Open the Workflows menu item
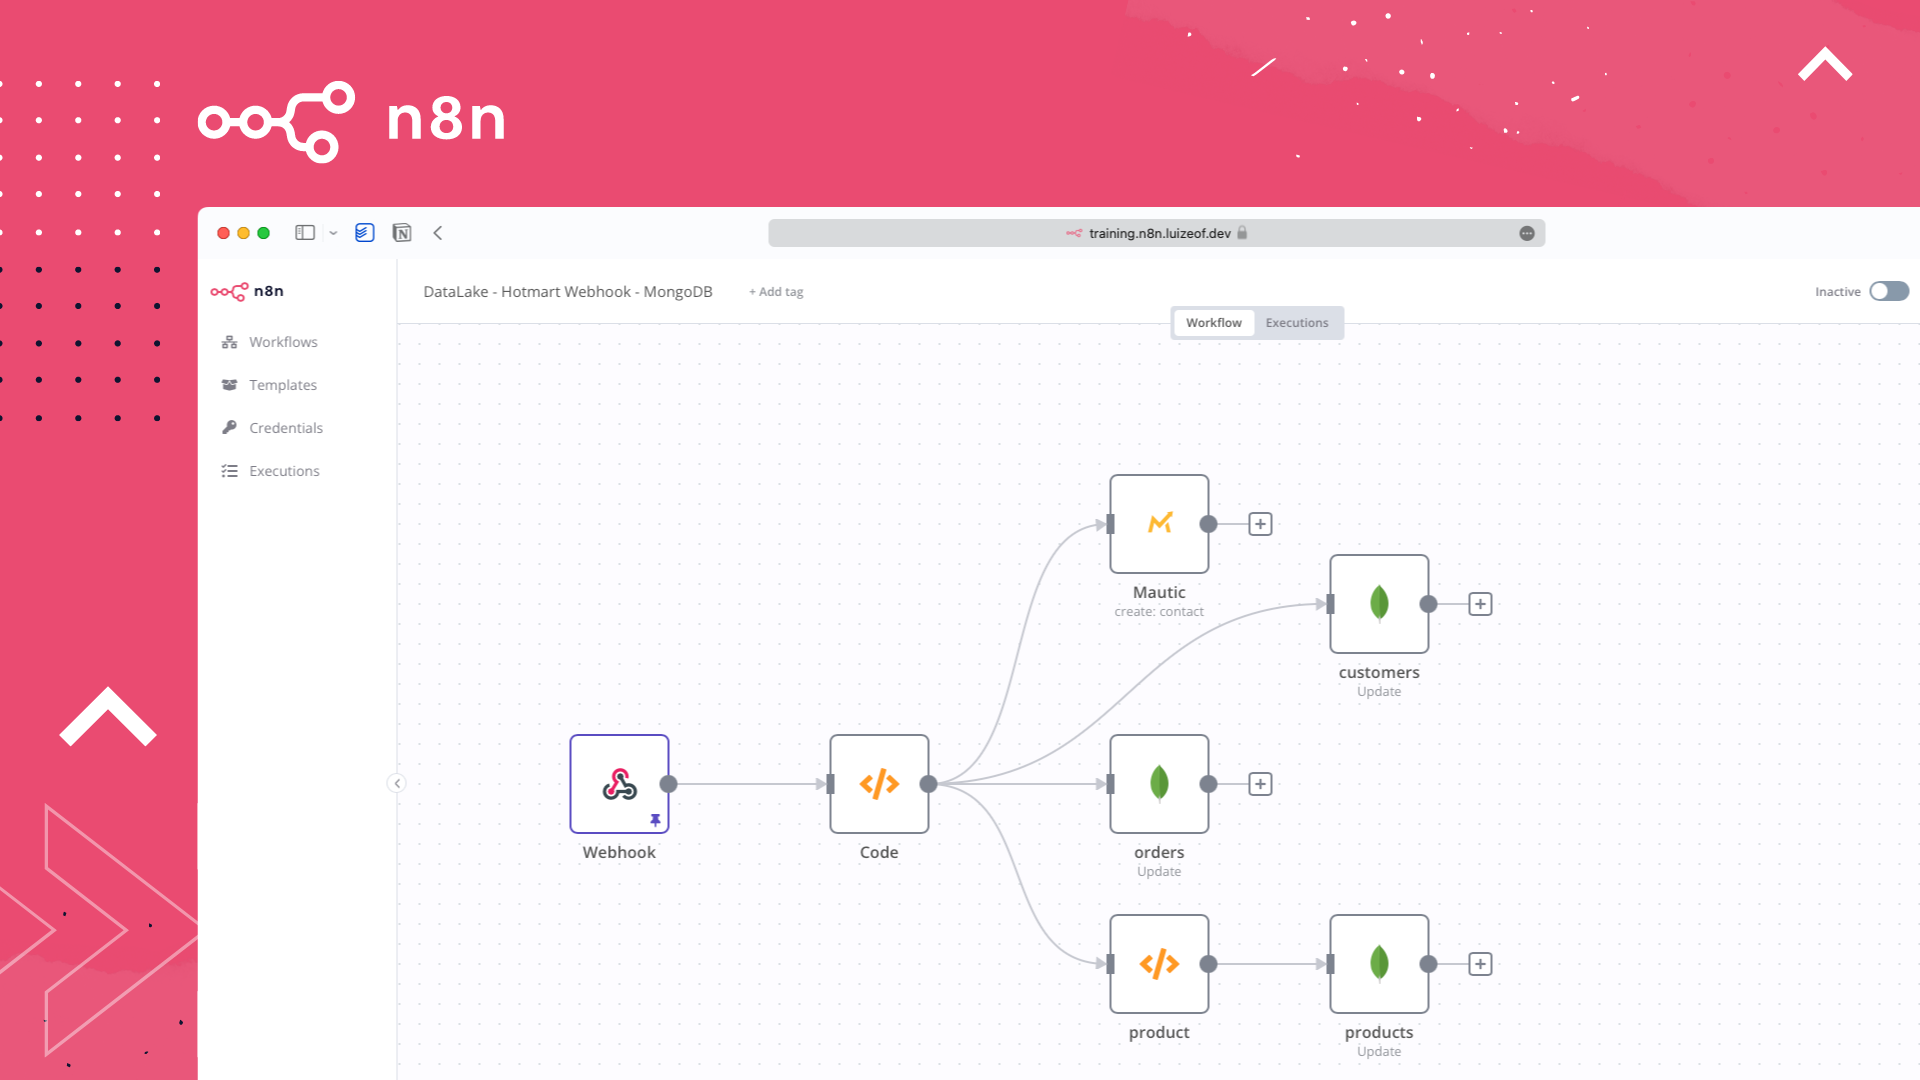 click(281, 342)
